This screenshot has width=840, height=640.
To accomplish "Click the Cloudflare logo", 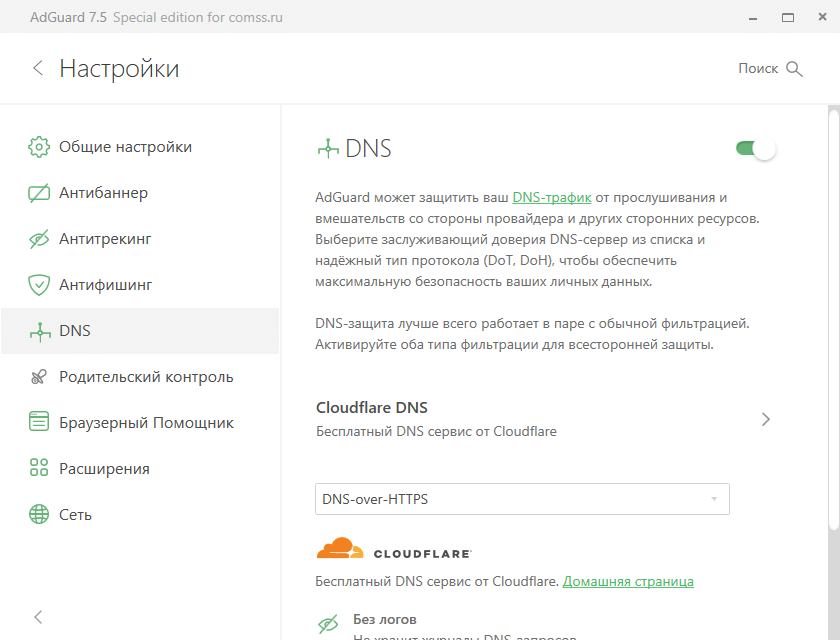I will click(393, 549).
